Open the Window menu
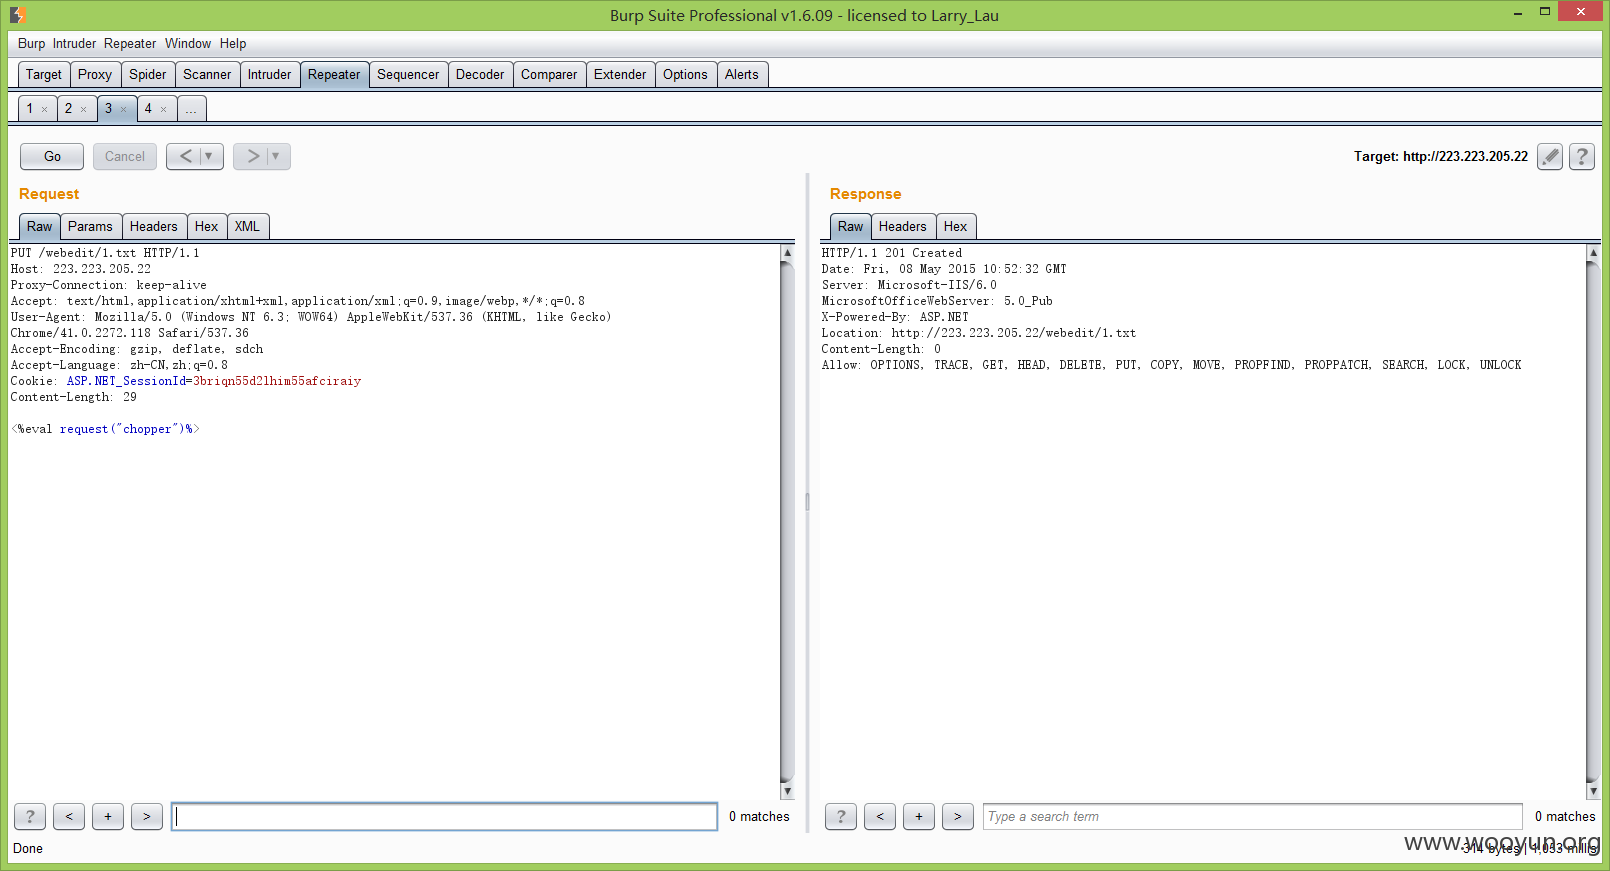This screenshot has height=871, width=1610. coord(188,43)
